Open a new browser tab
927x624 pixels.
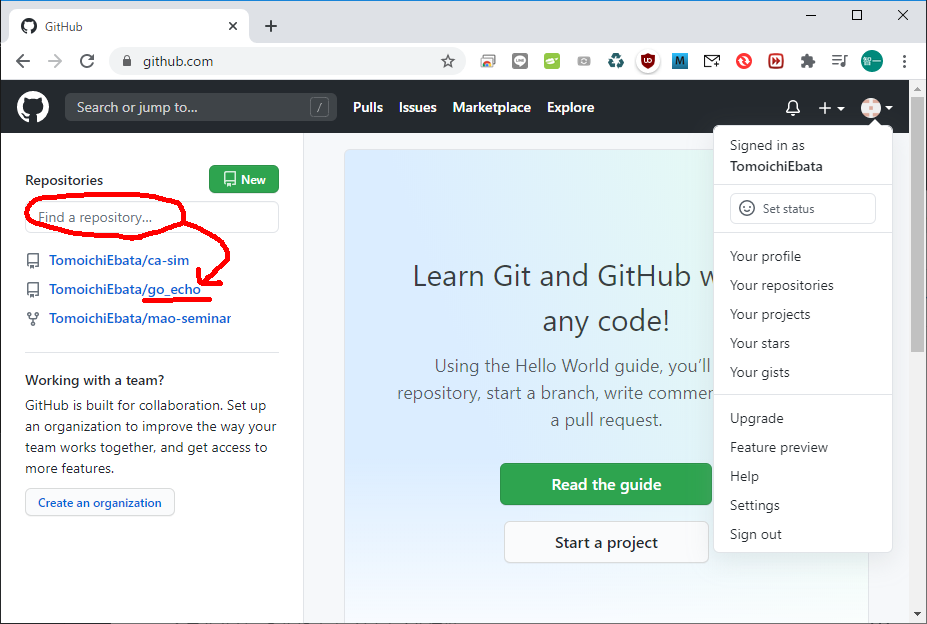tap(271, 26)
